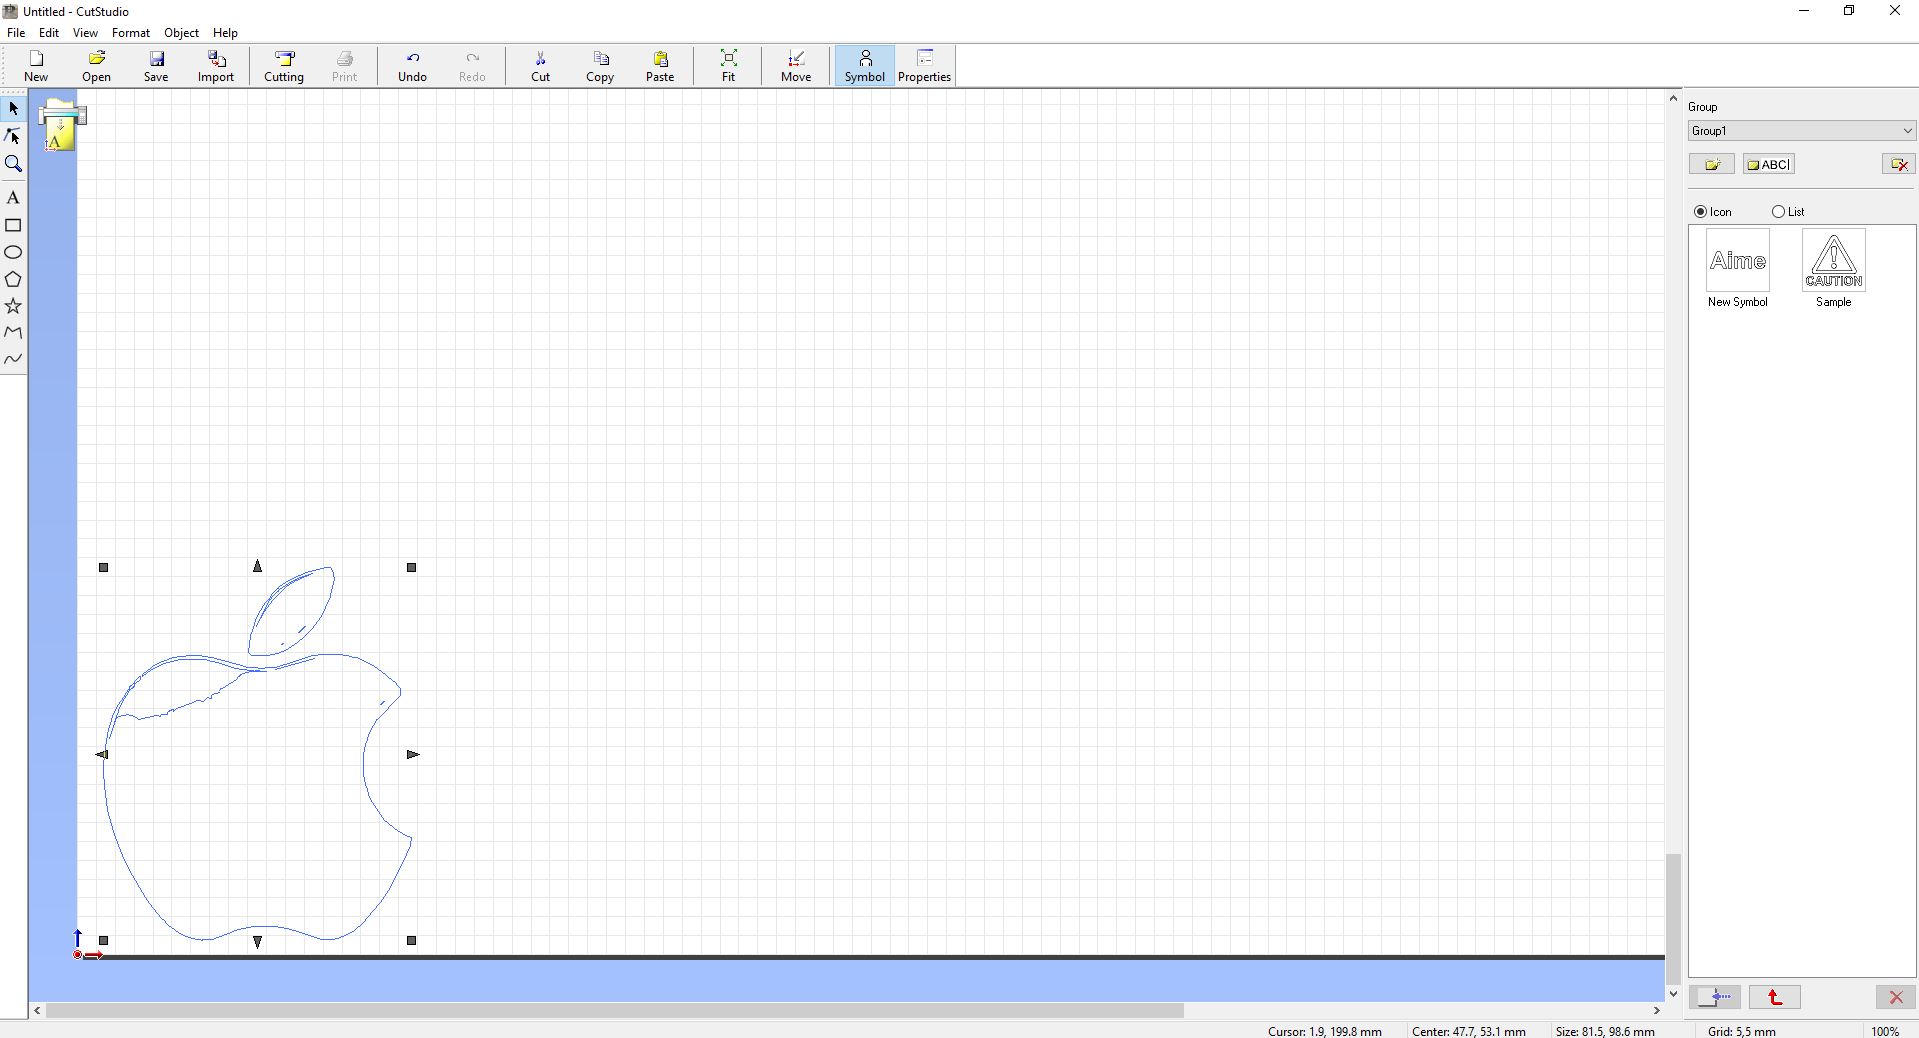This screenshot has height=1038, width=1919.
Task: Click the bottom-middle resize arrow handle
Action: point(257,942)
